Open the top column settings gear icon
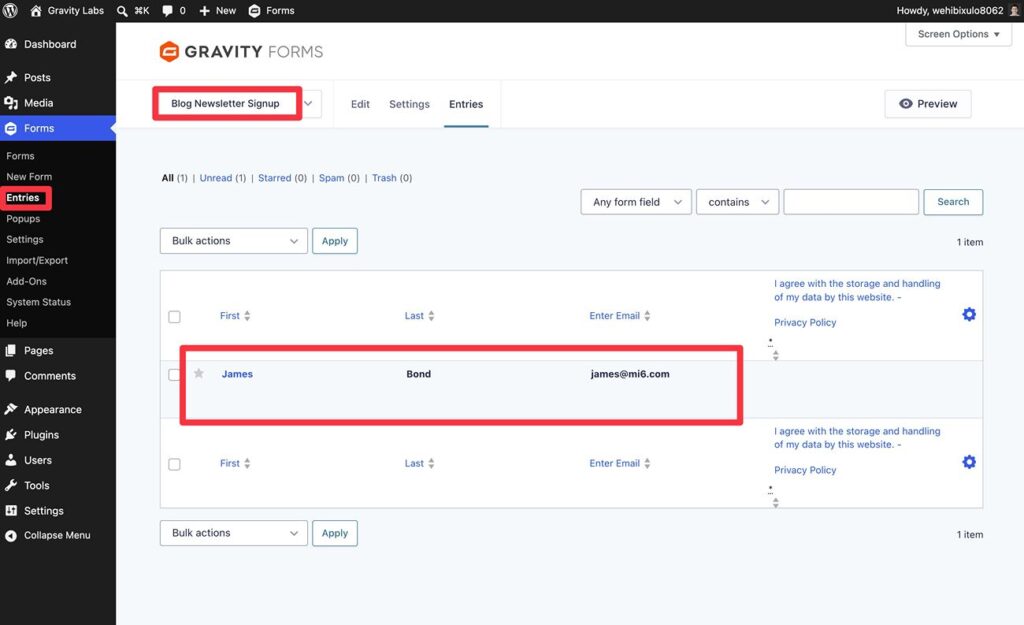 point(969,314)
